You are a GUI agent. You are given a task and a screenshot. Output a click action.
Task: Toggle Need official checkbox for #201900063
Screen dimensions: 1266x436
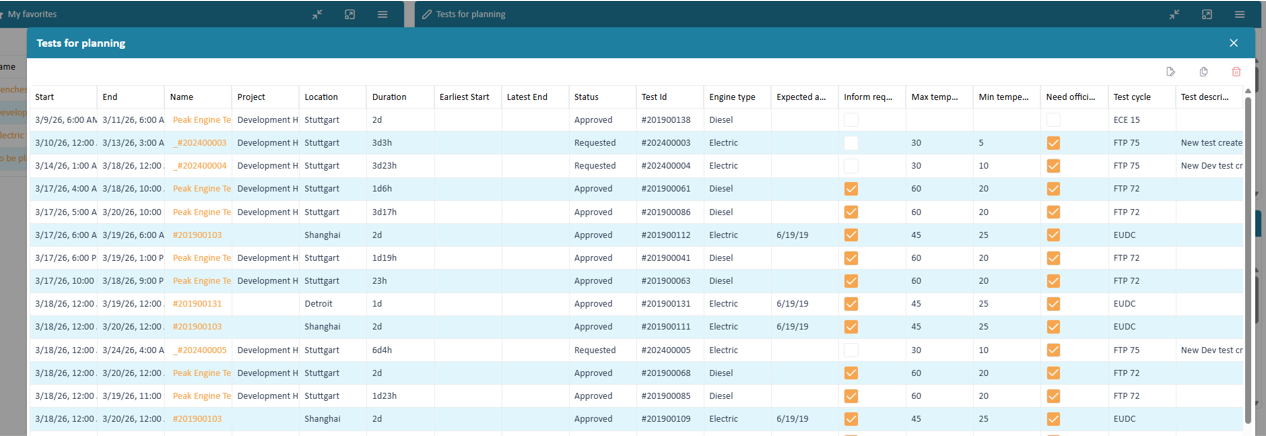click(1053, 281)
